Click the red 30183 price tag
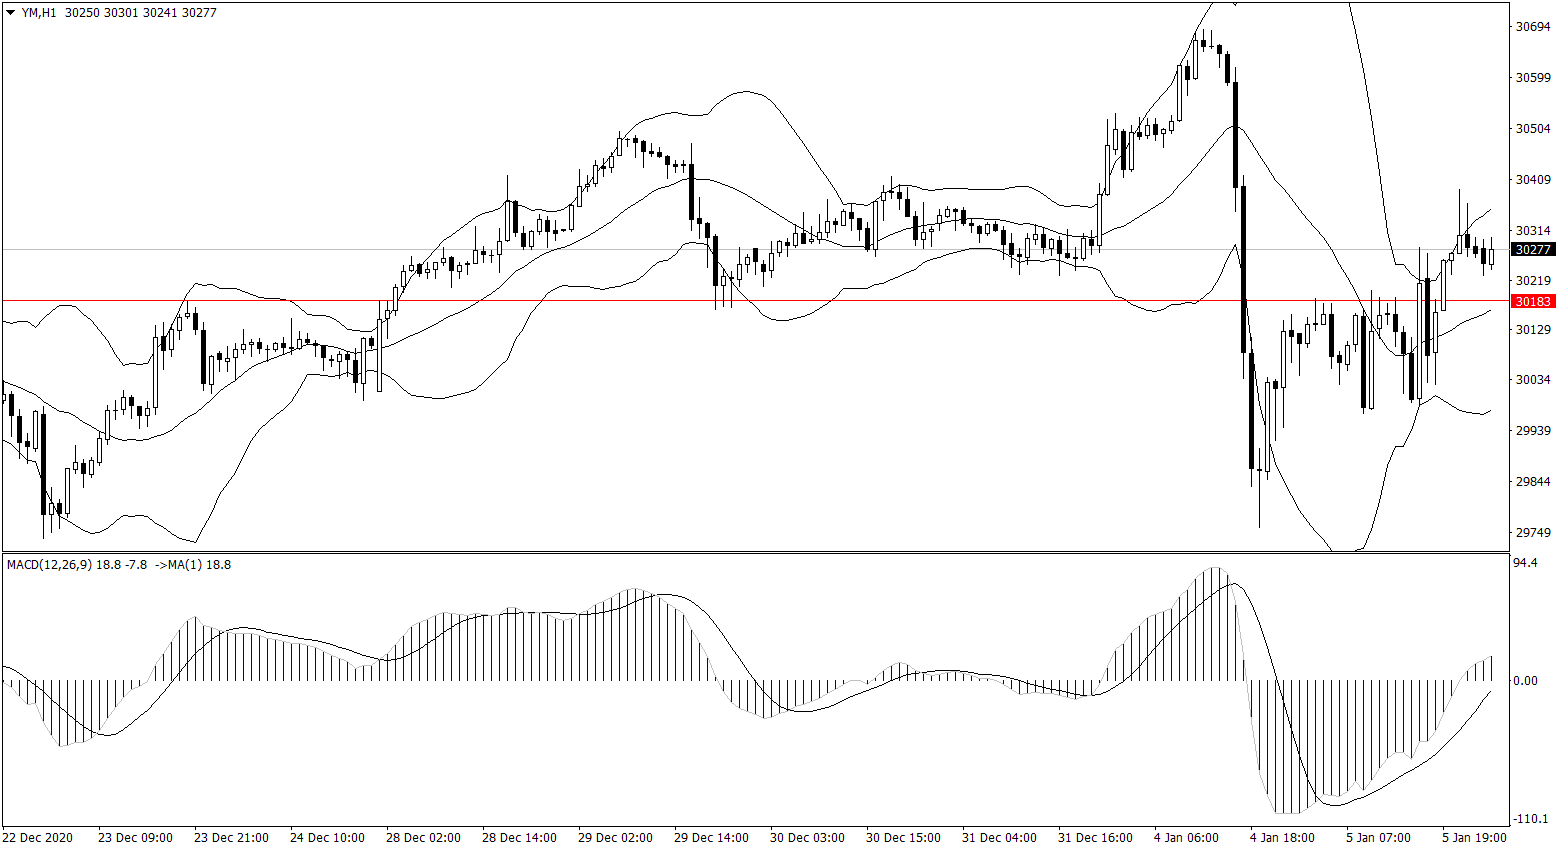 1533,301
